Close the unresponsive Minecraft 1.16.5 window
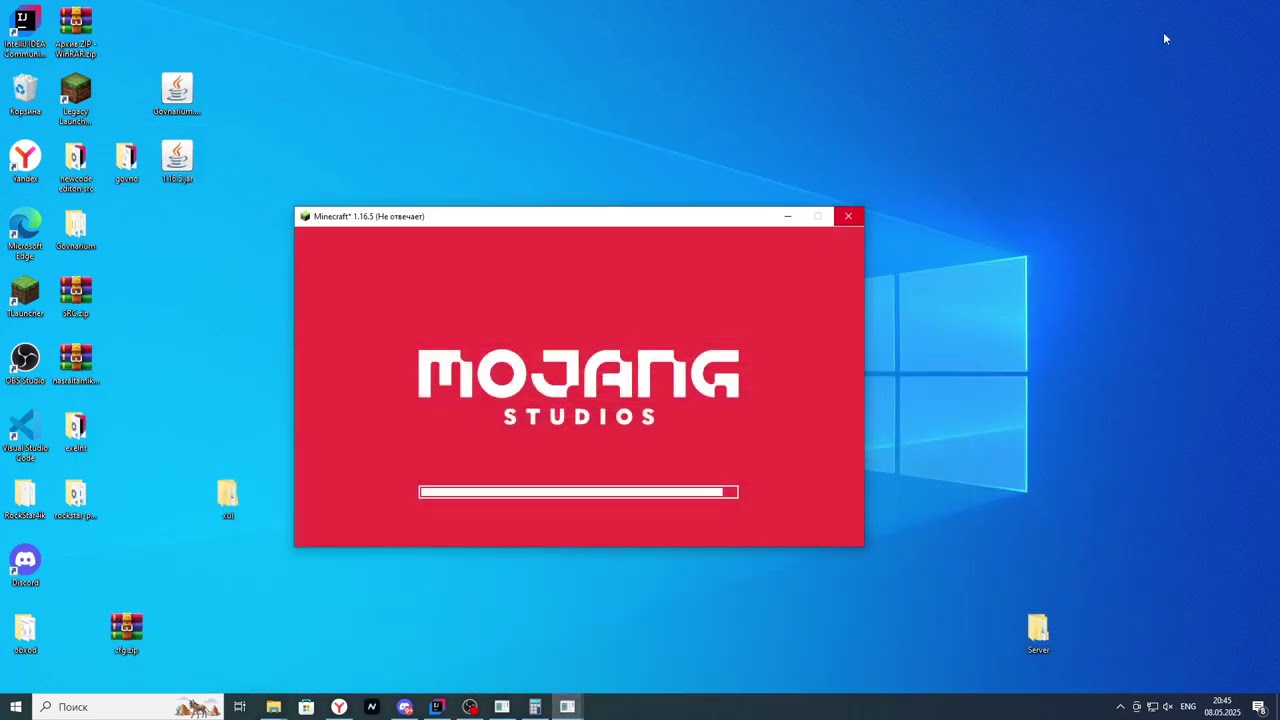Viewport: 1280px width, 720px height. click(x=848, y=216)
